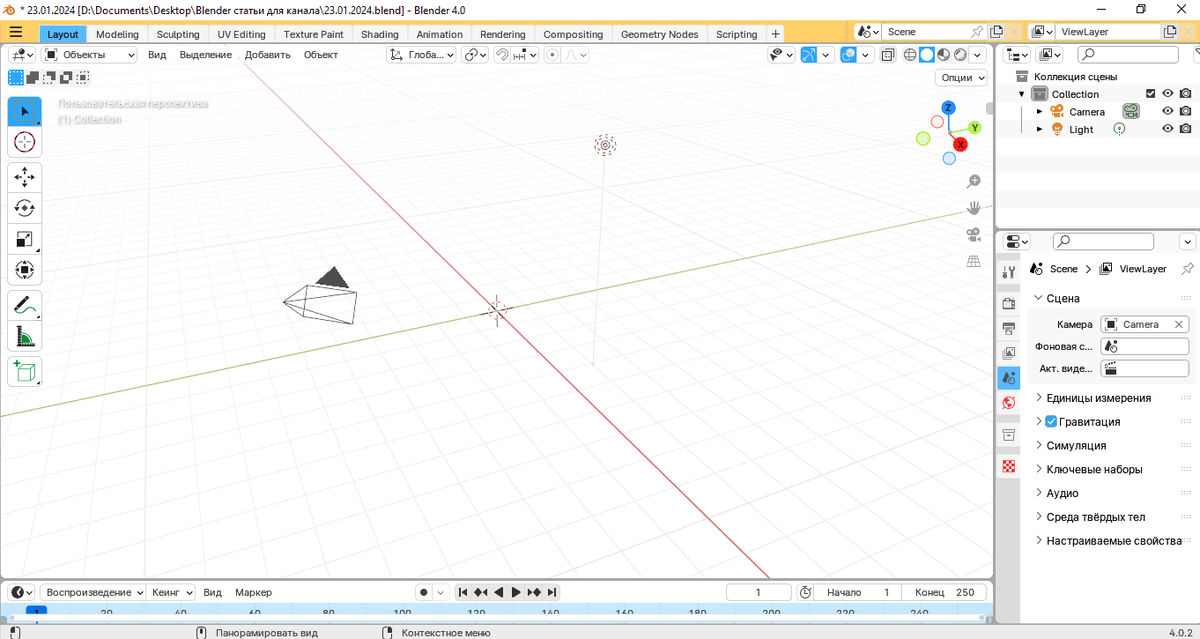Pick the Scale tool
The width and height of the screenshot is (1200, 639).
point(25,239)
